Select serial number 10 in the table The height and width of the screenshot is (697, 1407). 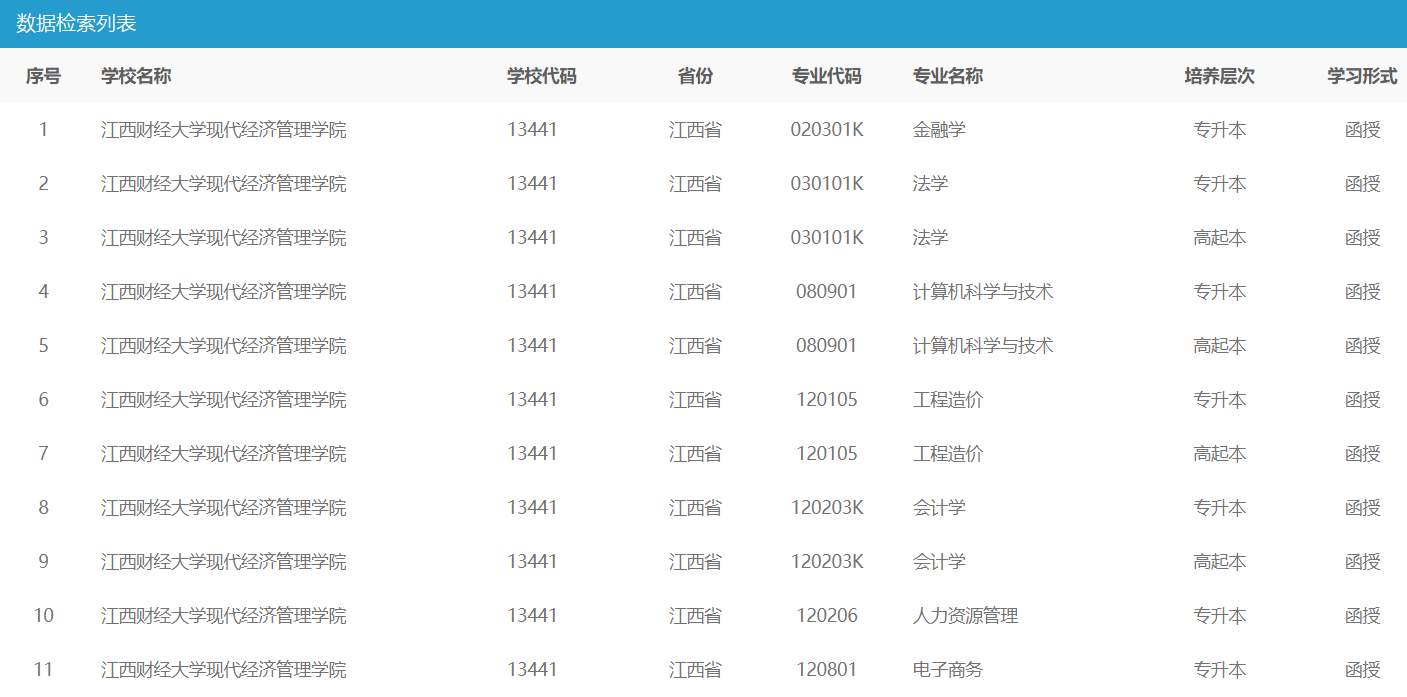point(43,616)
